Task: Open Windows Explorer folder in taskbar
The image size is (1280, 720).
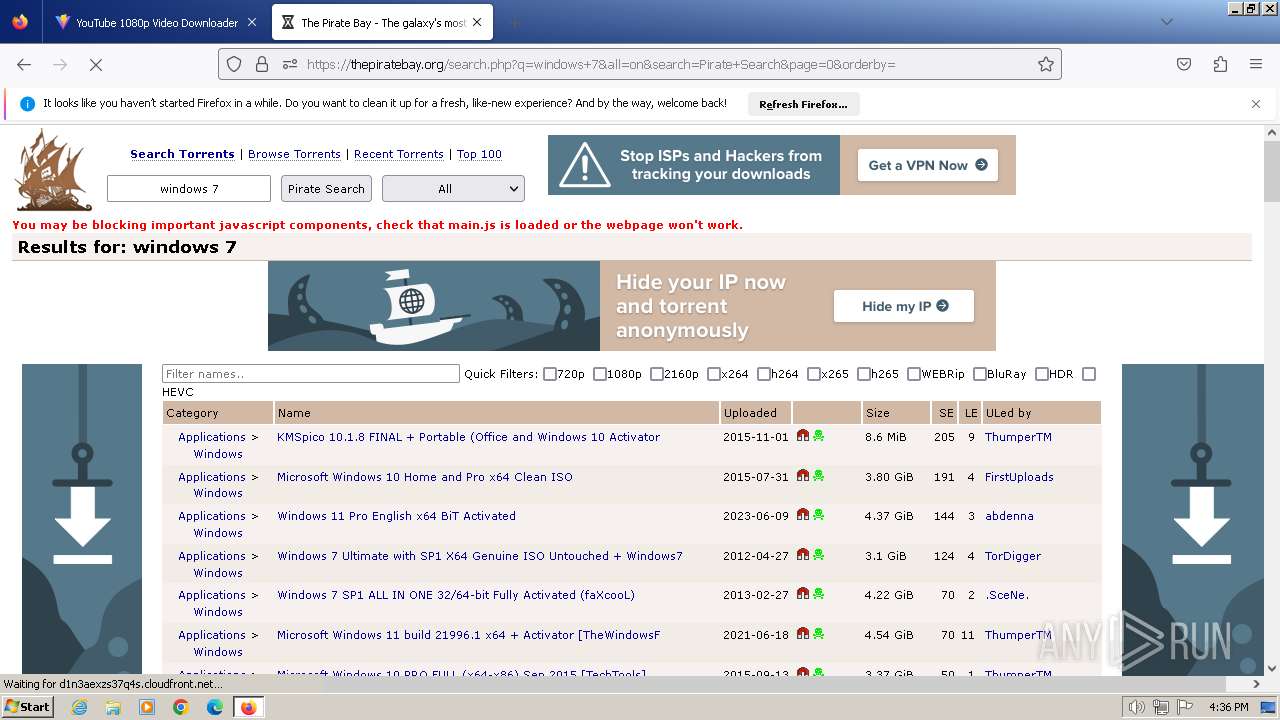Action: coord(113,707)
